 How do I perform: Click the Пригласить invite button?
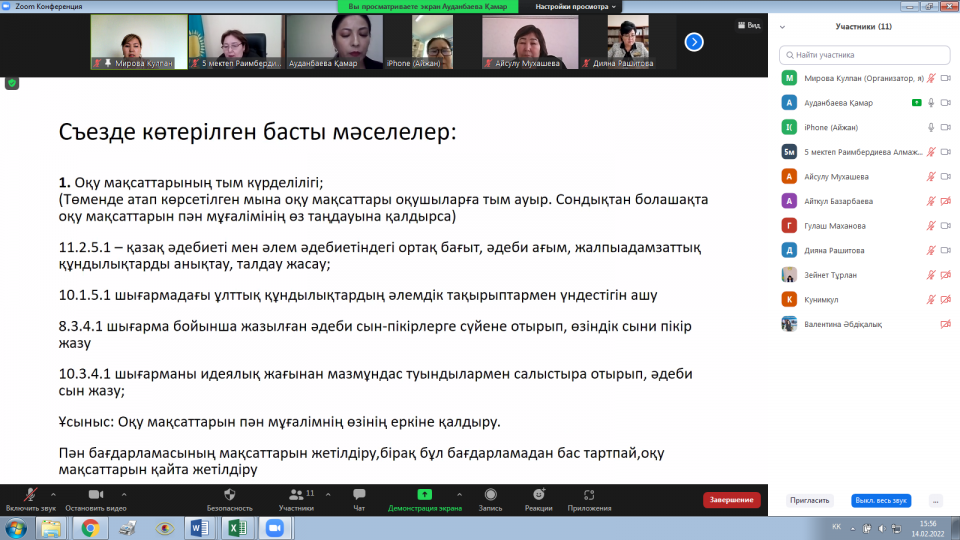pos(809,500)
